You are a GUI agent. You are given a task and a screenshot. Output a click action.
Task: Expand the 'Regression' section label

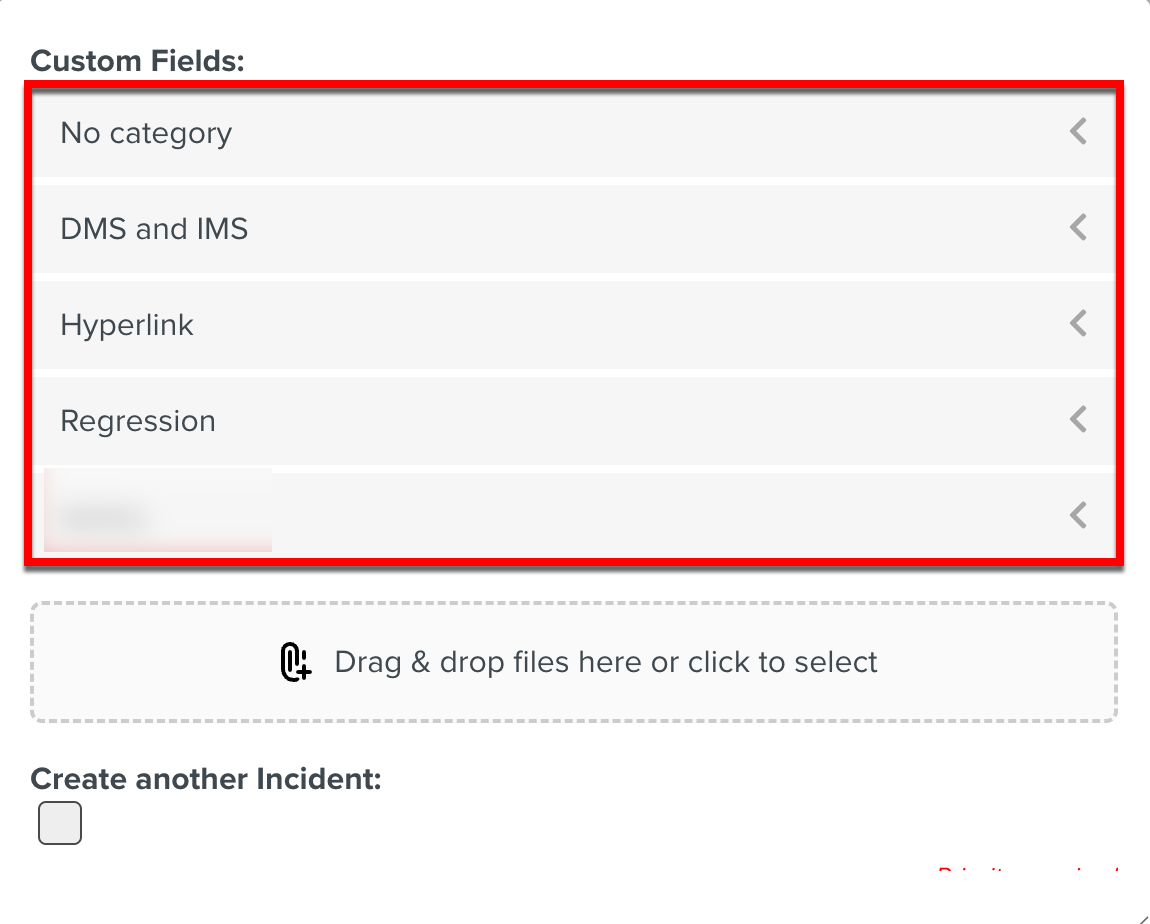coord(138,421)
